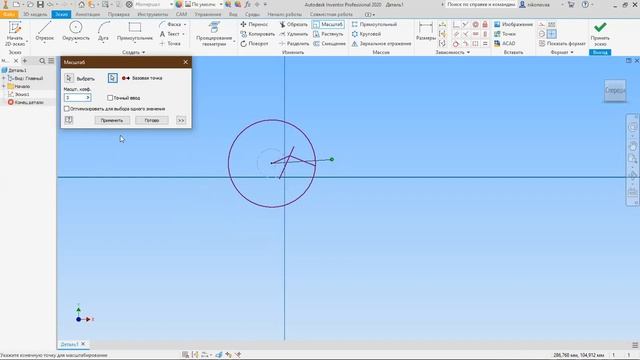Choose the Текст tool
This screenshot has width=640, height=360.
(171, 34)
